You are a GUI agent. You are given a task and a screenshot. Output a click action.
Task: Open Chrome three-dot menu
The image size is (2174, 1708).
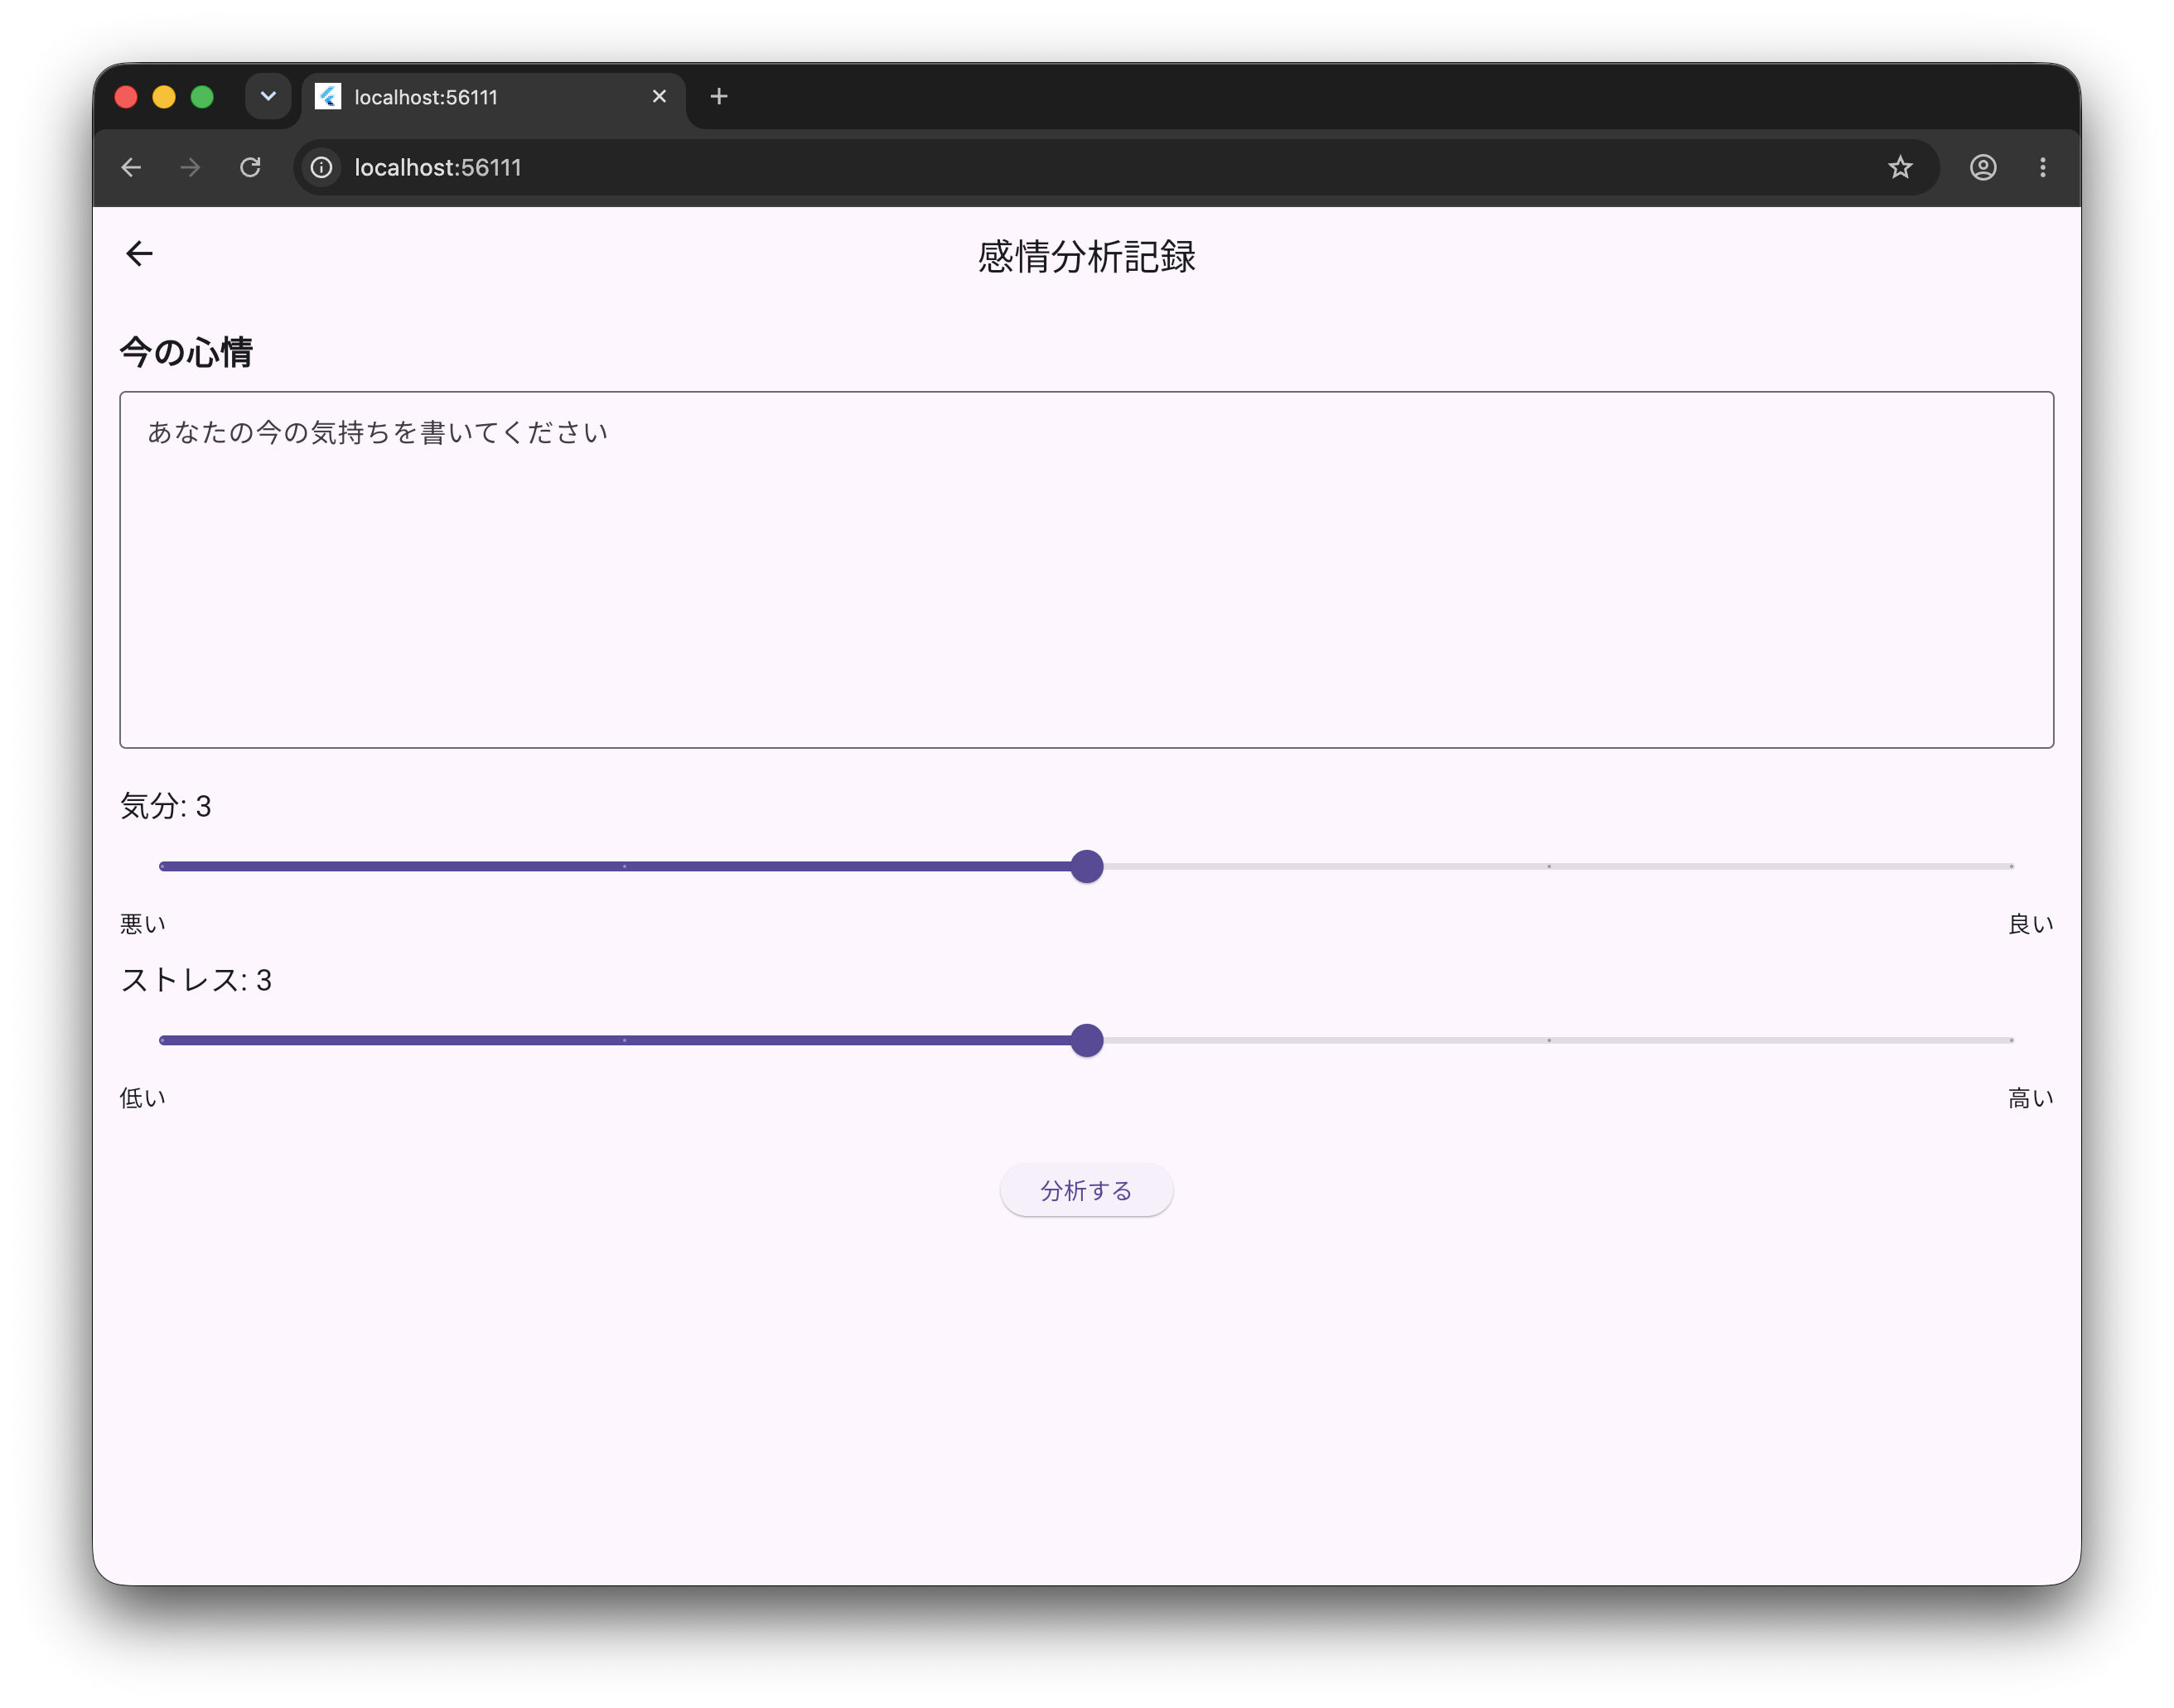2042,167
